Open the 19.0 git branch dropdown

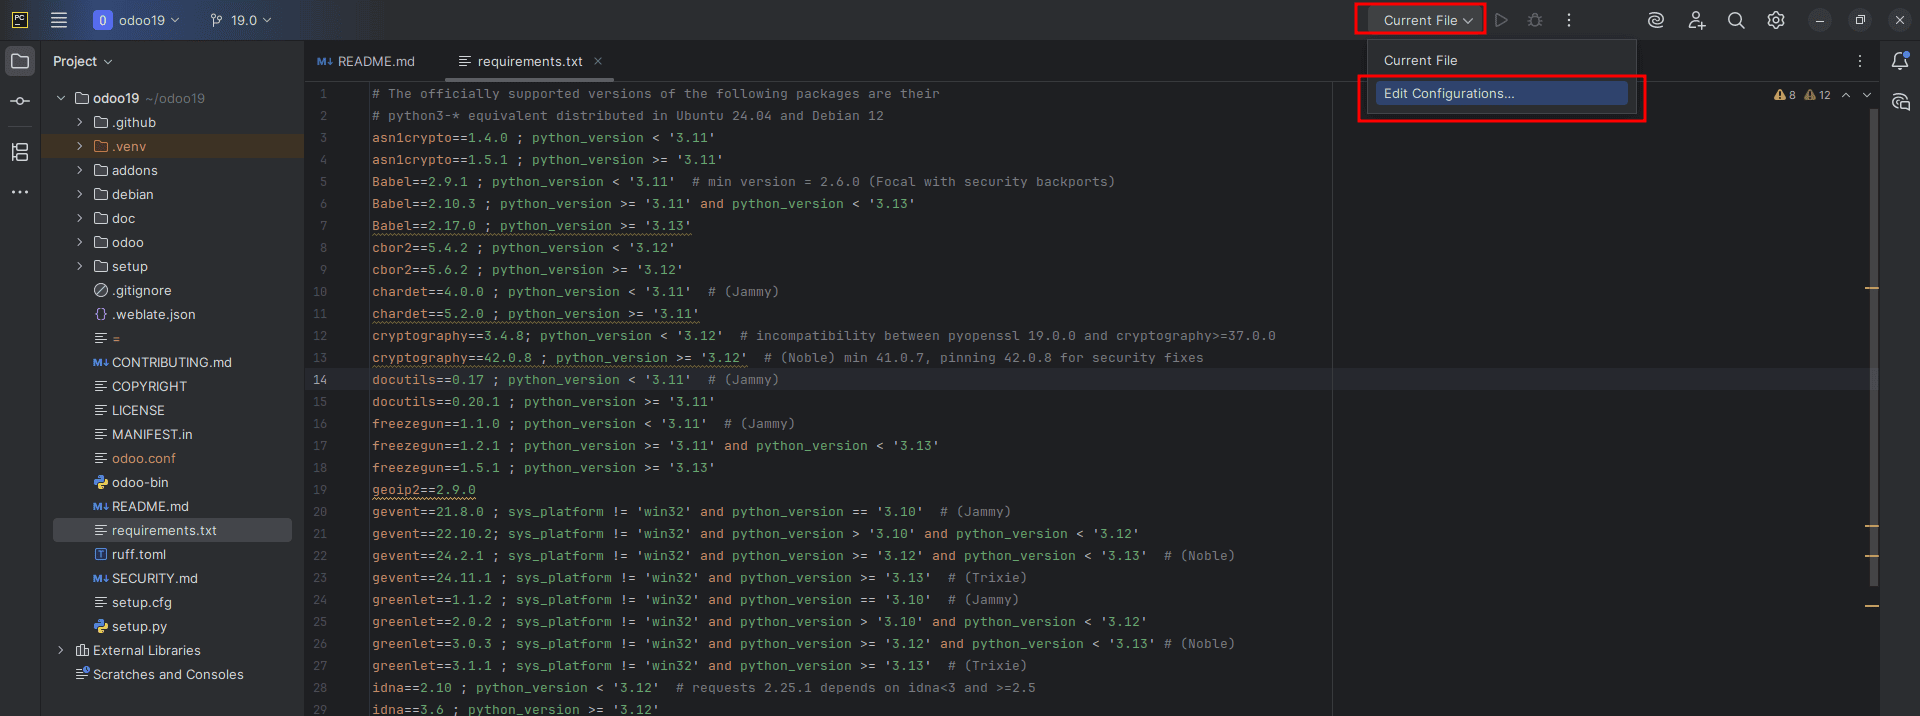point(241,20)
